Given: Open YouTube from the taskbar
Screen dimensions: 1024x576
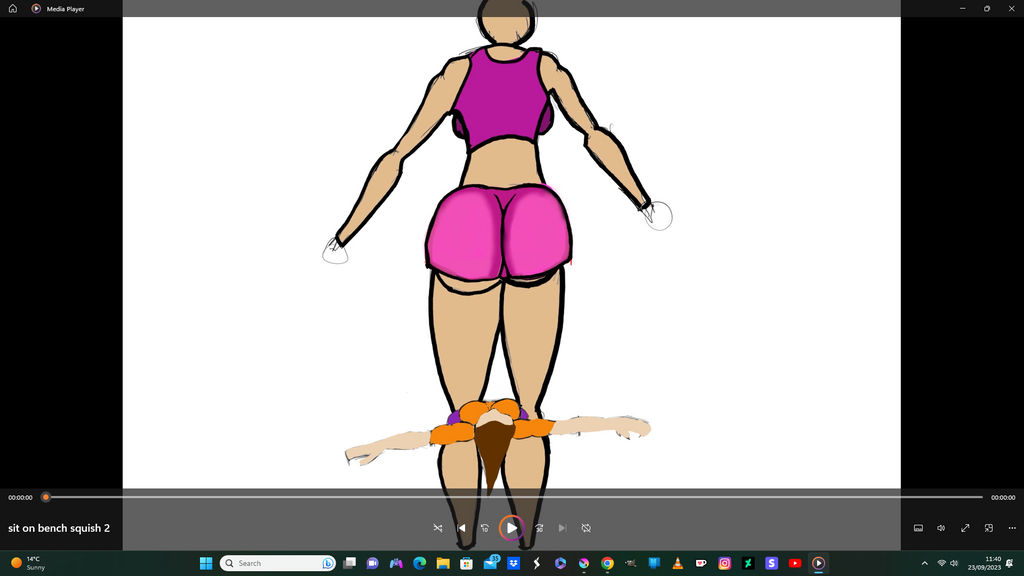Looking at the screenshot, I should coord(795,563).
